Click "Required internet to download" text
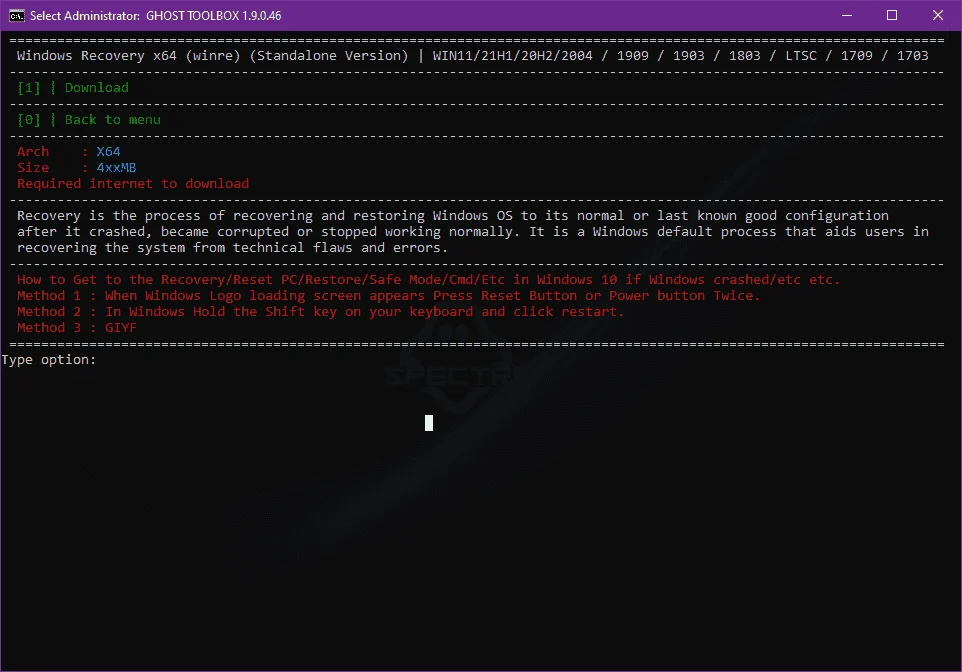 pos(133,183)
